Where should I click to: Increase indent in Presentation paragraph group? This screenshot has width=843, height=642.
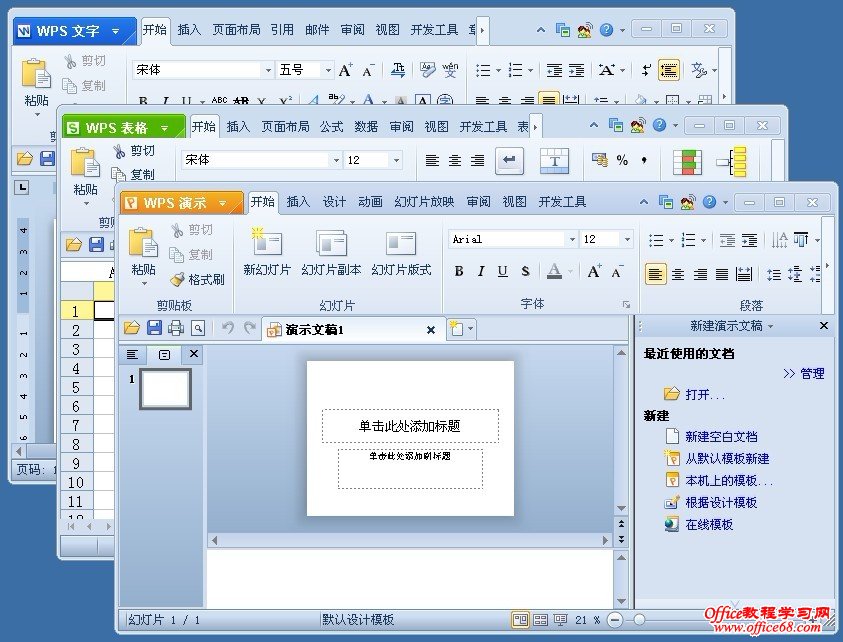coord(749,240)
